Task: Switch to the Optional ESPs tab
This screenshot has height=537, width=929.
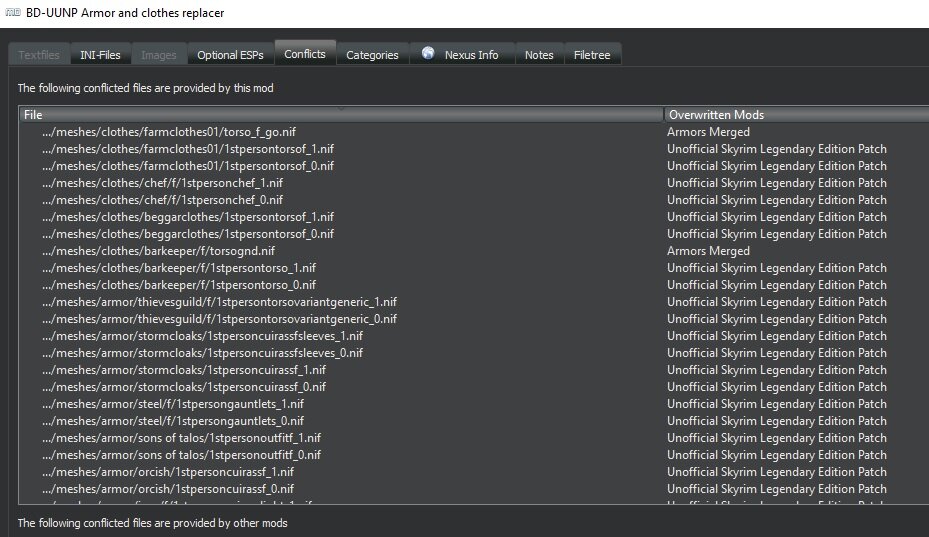Action: pos(230,55)
